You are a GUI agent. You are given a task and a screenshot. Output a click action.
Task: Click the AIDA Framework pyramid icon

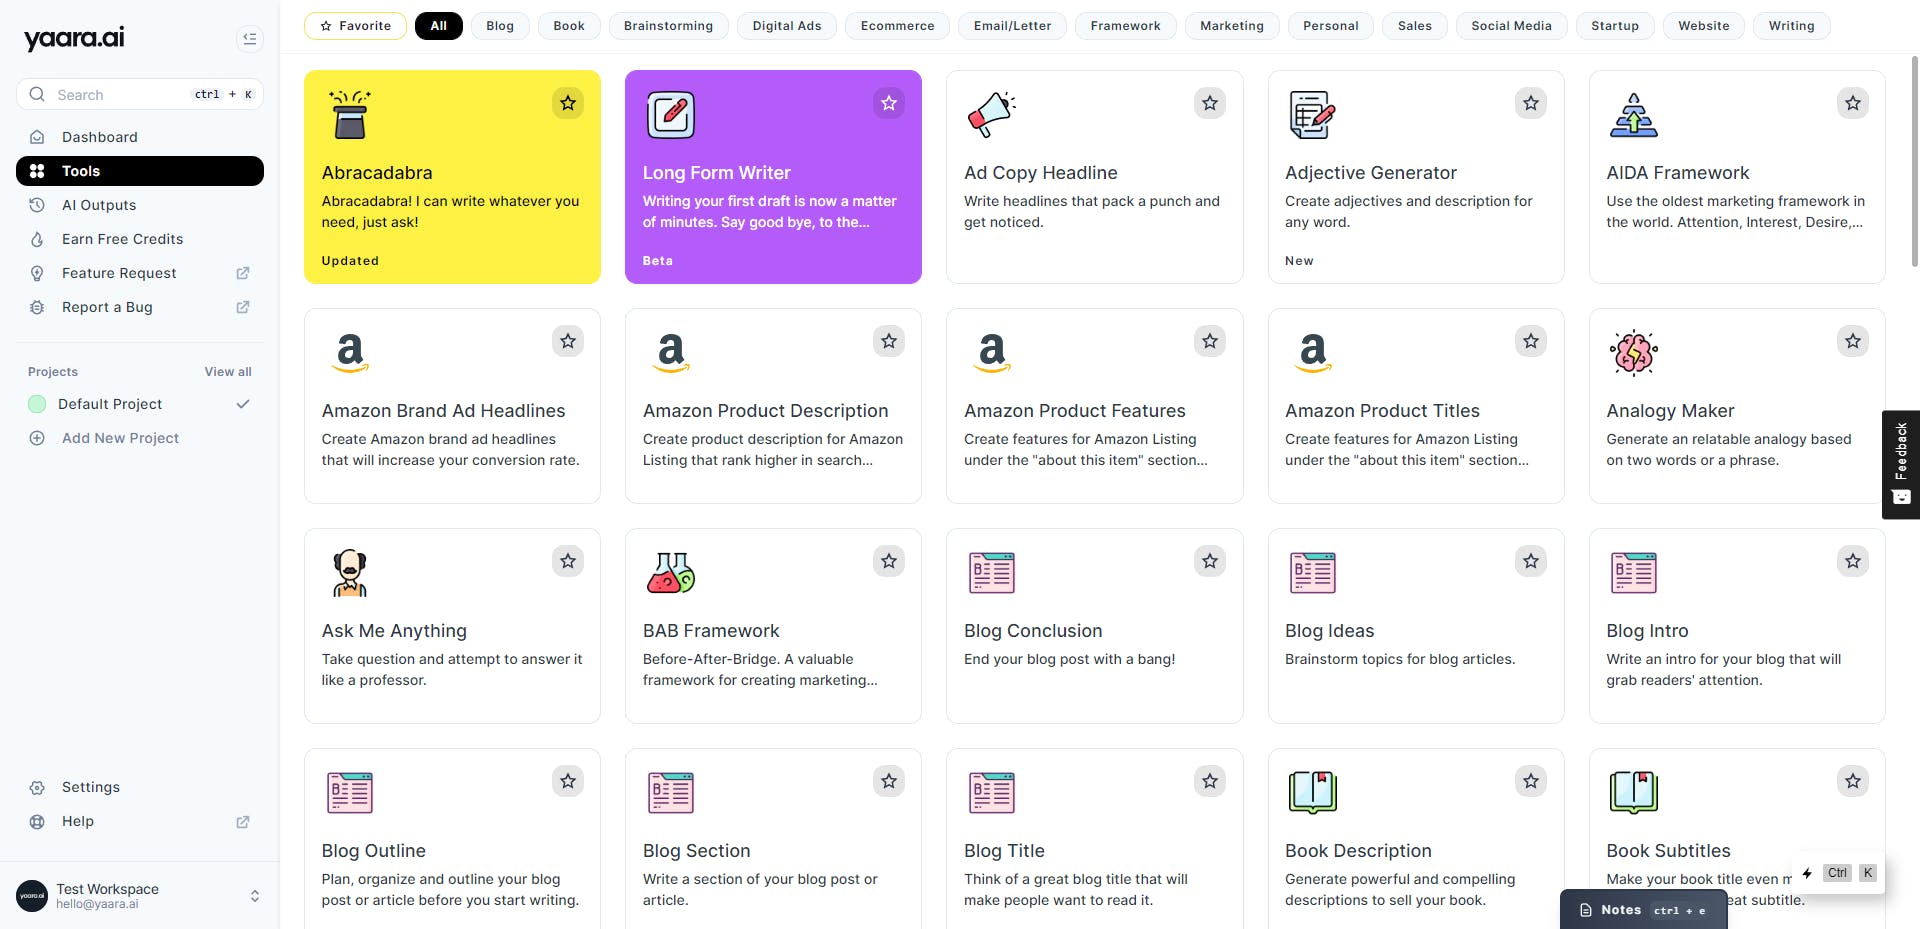tap(1633, 115)
